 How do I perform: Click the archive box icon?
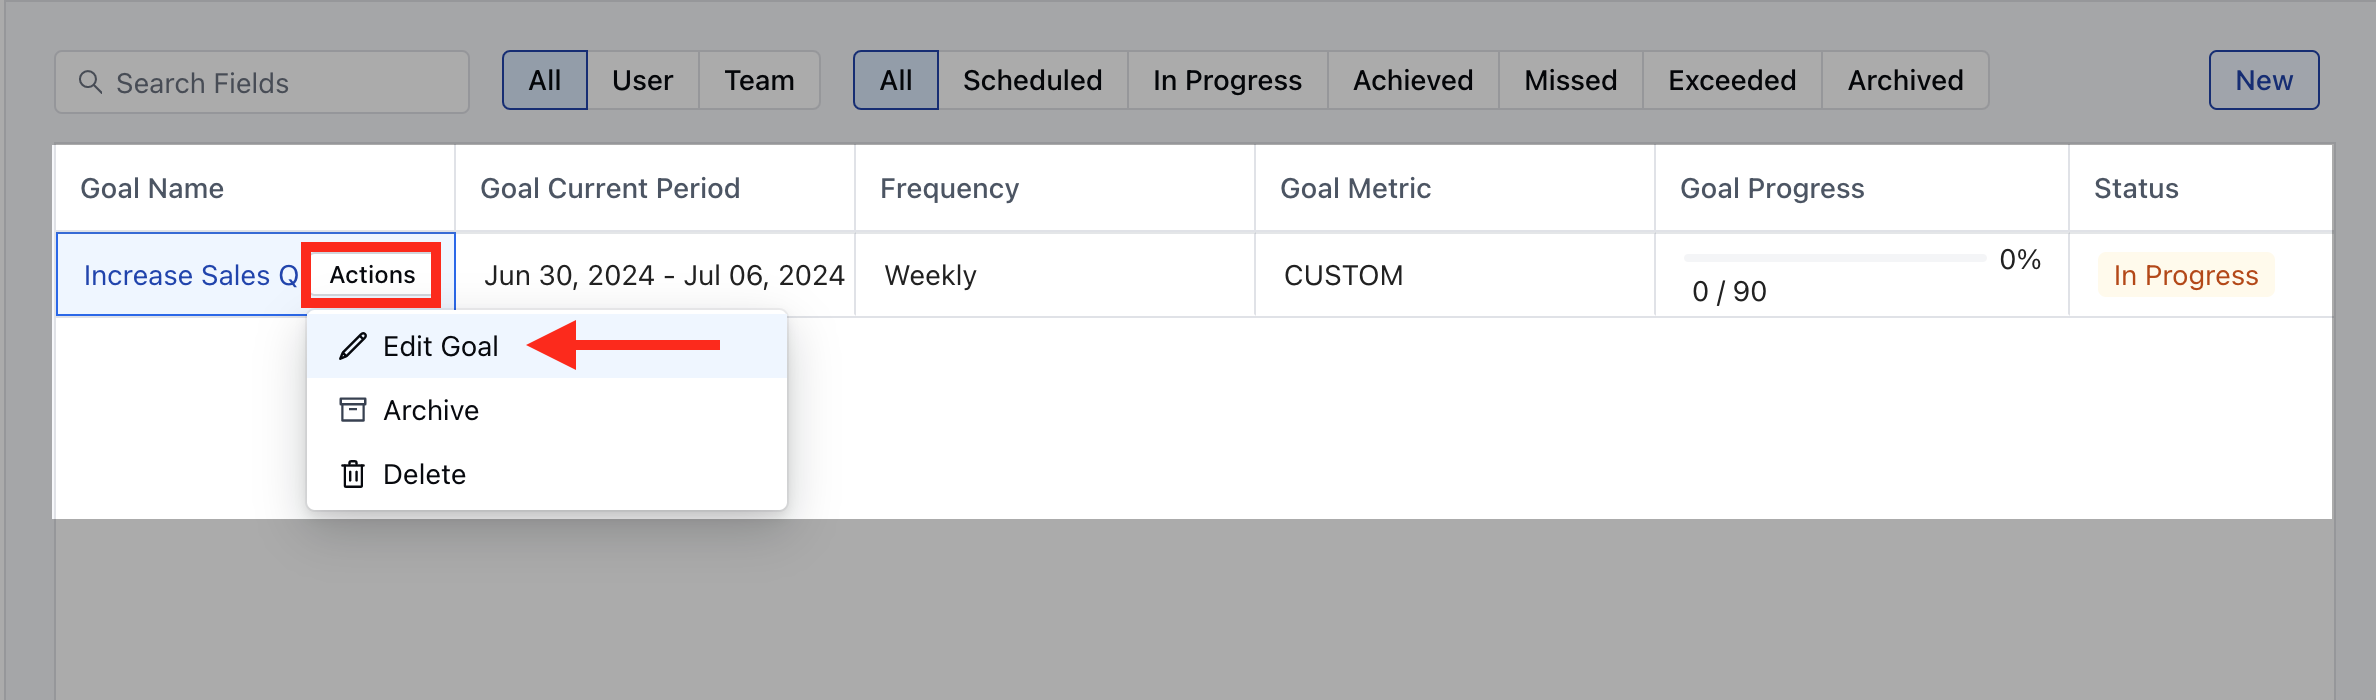353,410
